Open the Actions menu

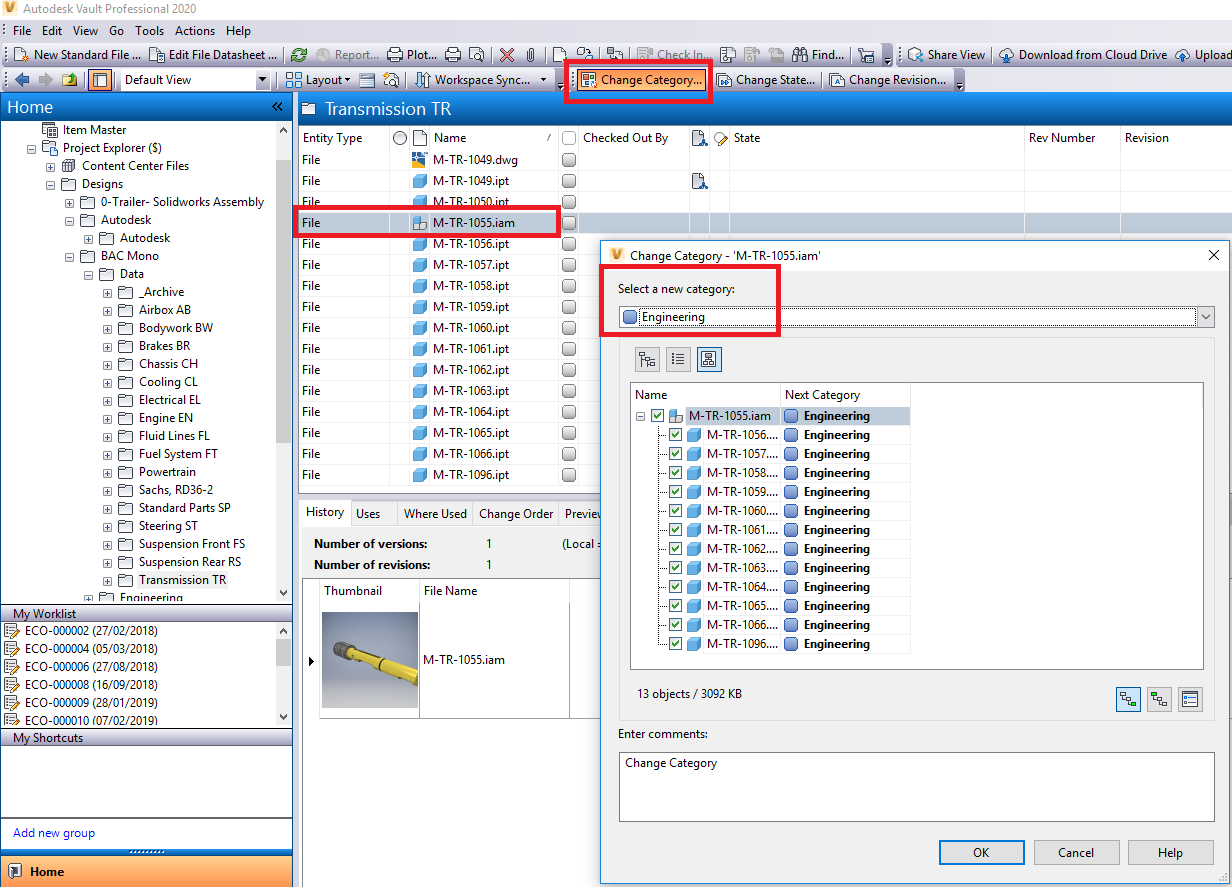(195, 31)
